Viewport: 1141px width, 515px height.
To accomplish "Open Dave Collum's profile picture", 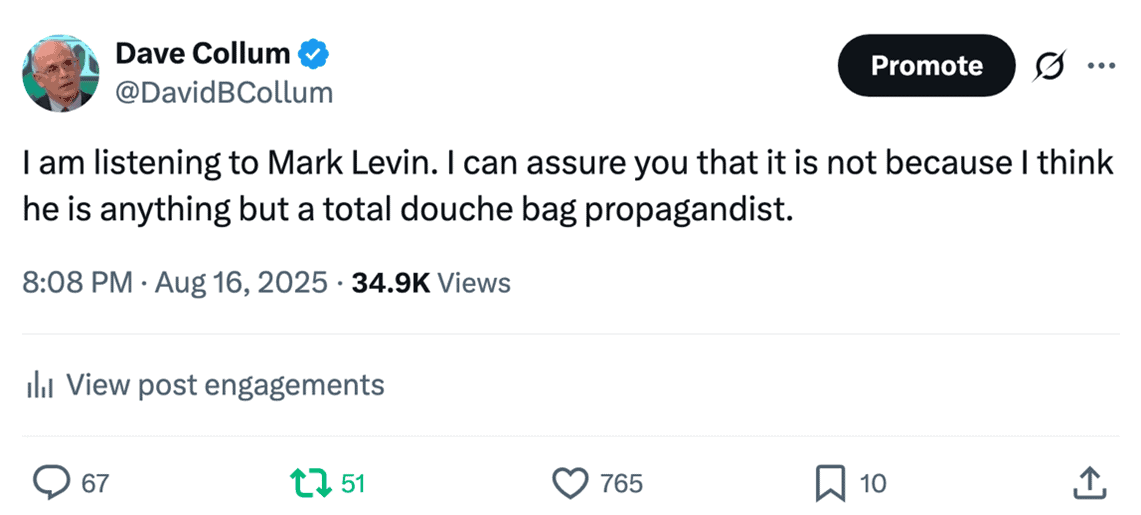I will coord(61,72).
